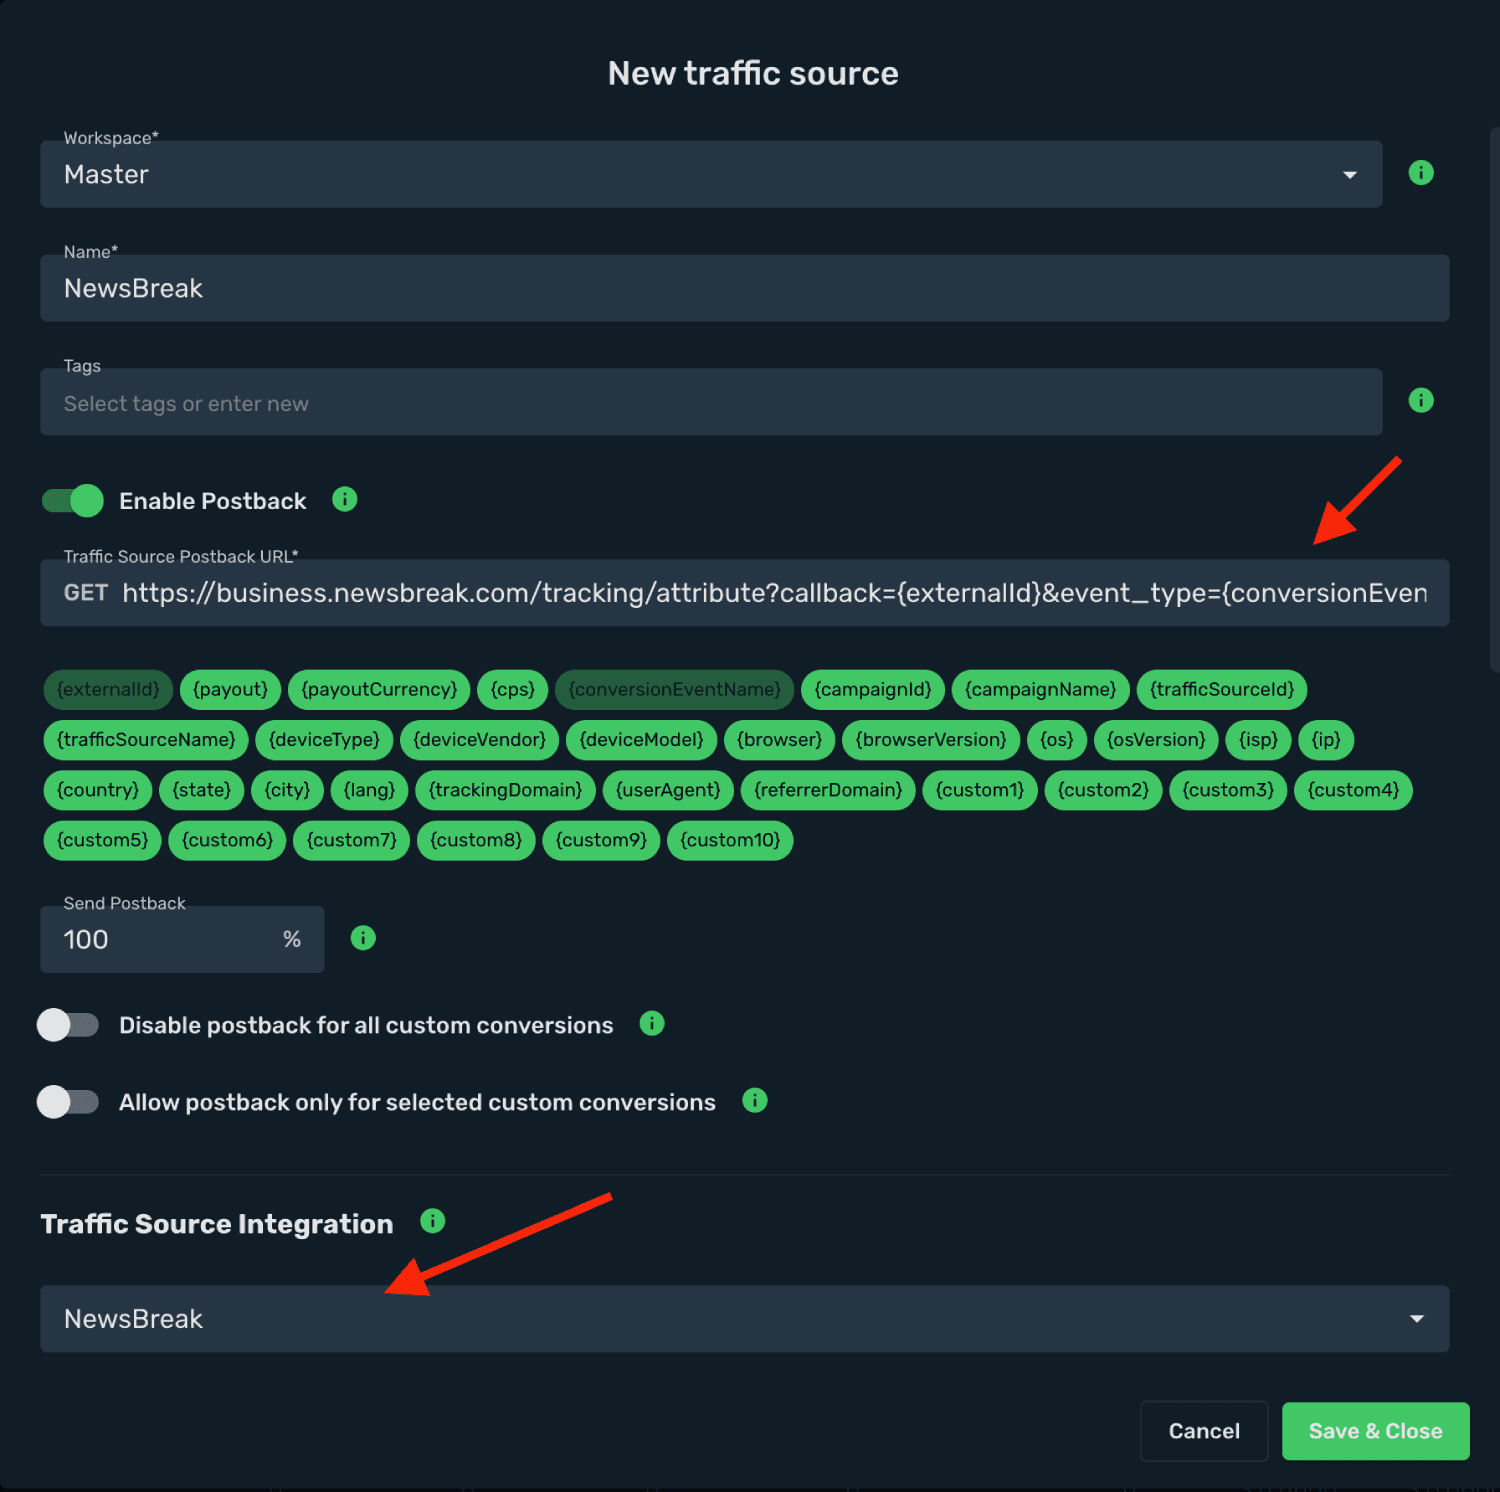
Task: Insert the {ip} token
Action: click(1326, 740)
